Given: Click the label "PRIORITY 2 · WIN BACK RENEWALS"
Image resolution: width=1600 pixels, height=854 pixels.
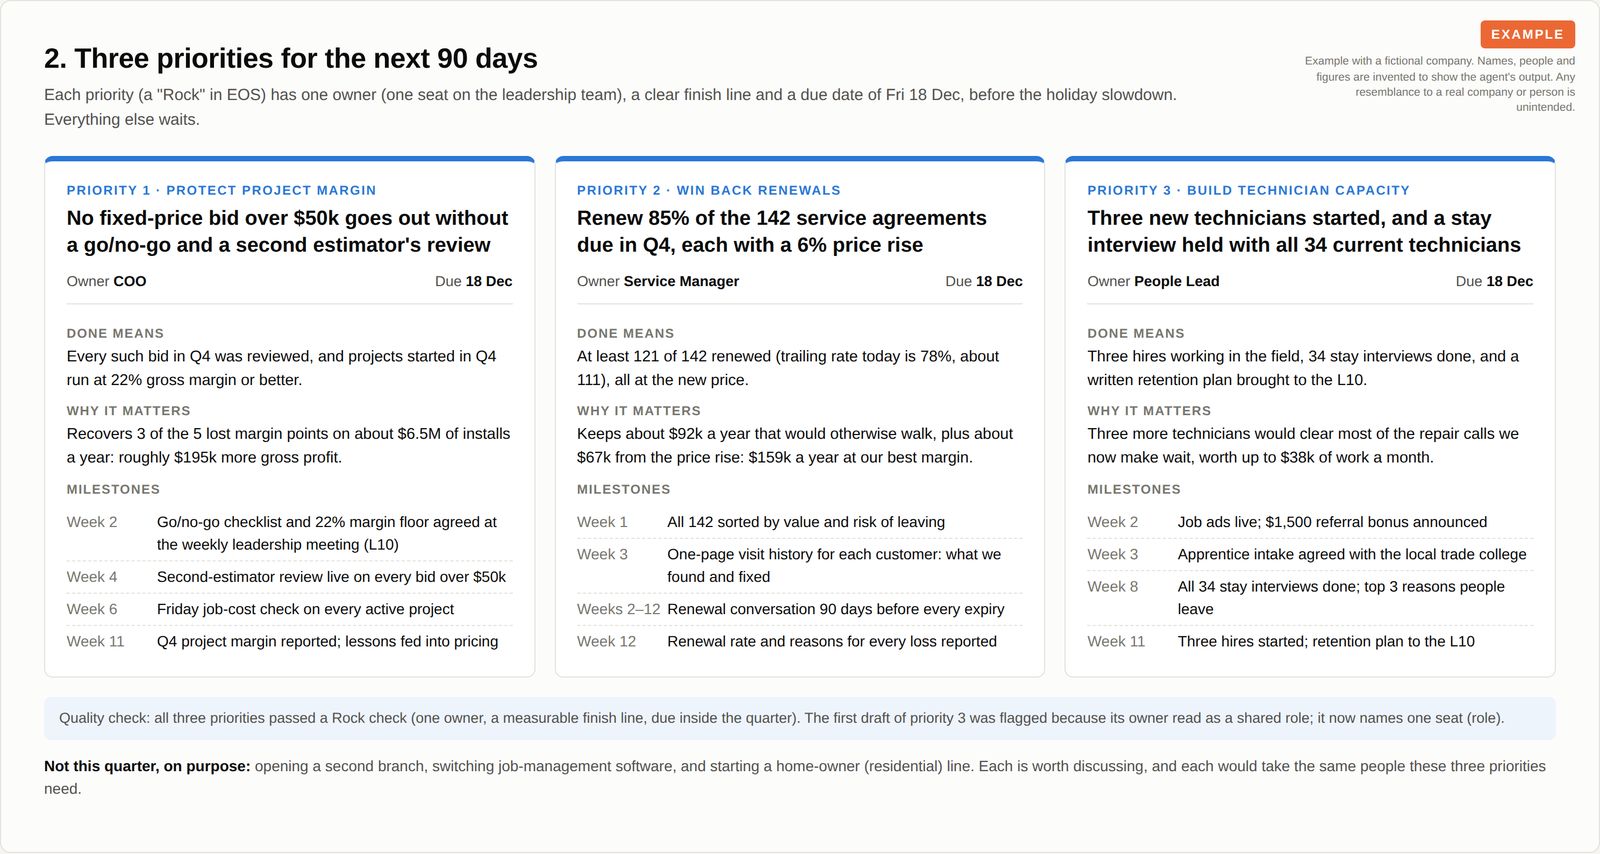Looking at the screenshot, I should tap(709, 190).
